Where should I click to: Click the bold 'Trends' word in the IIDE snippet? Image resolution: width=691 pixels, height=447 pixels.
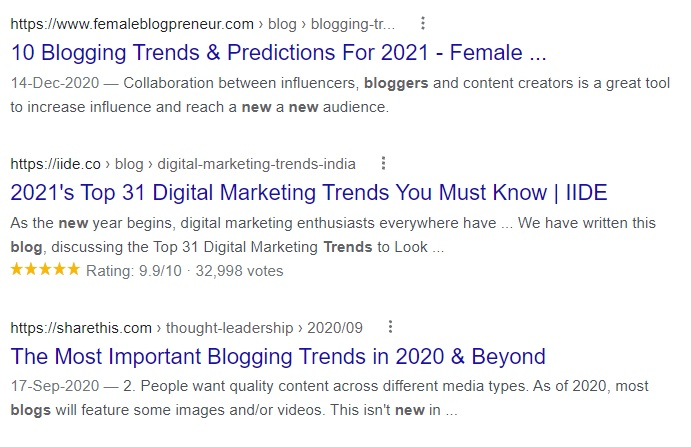click(348, 247)
